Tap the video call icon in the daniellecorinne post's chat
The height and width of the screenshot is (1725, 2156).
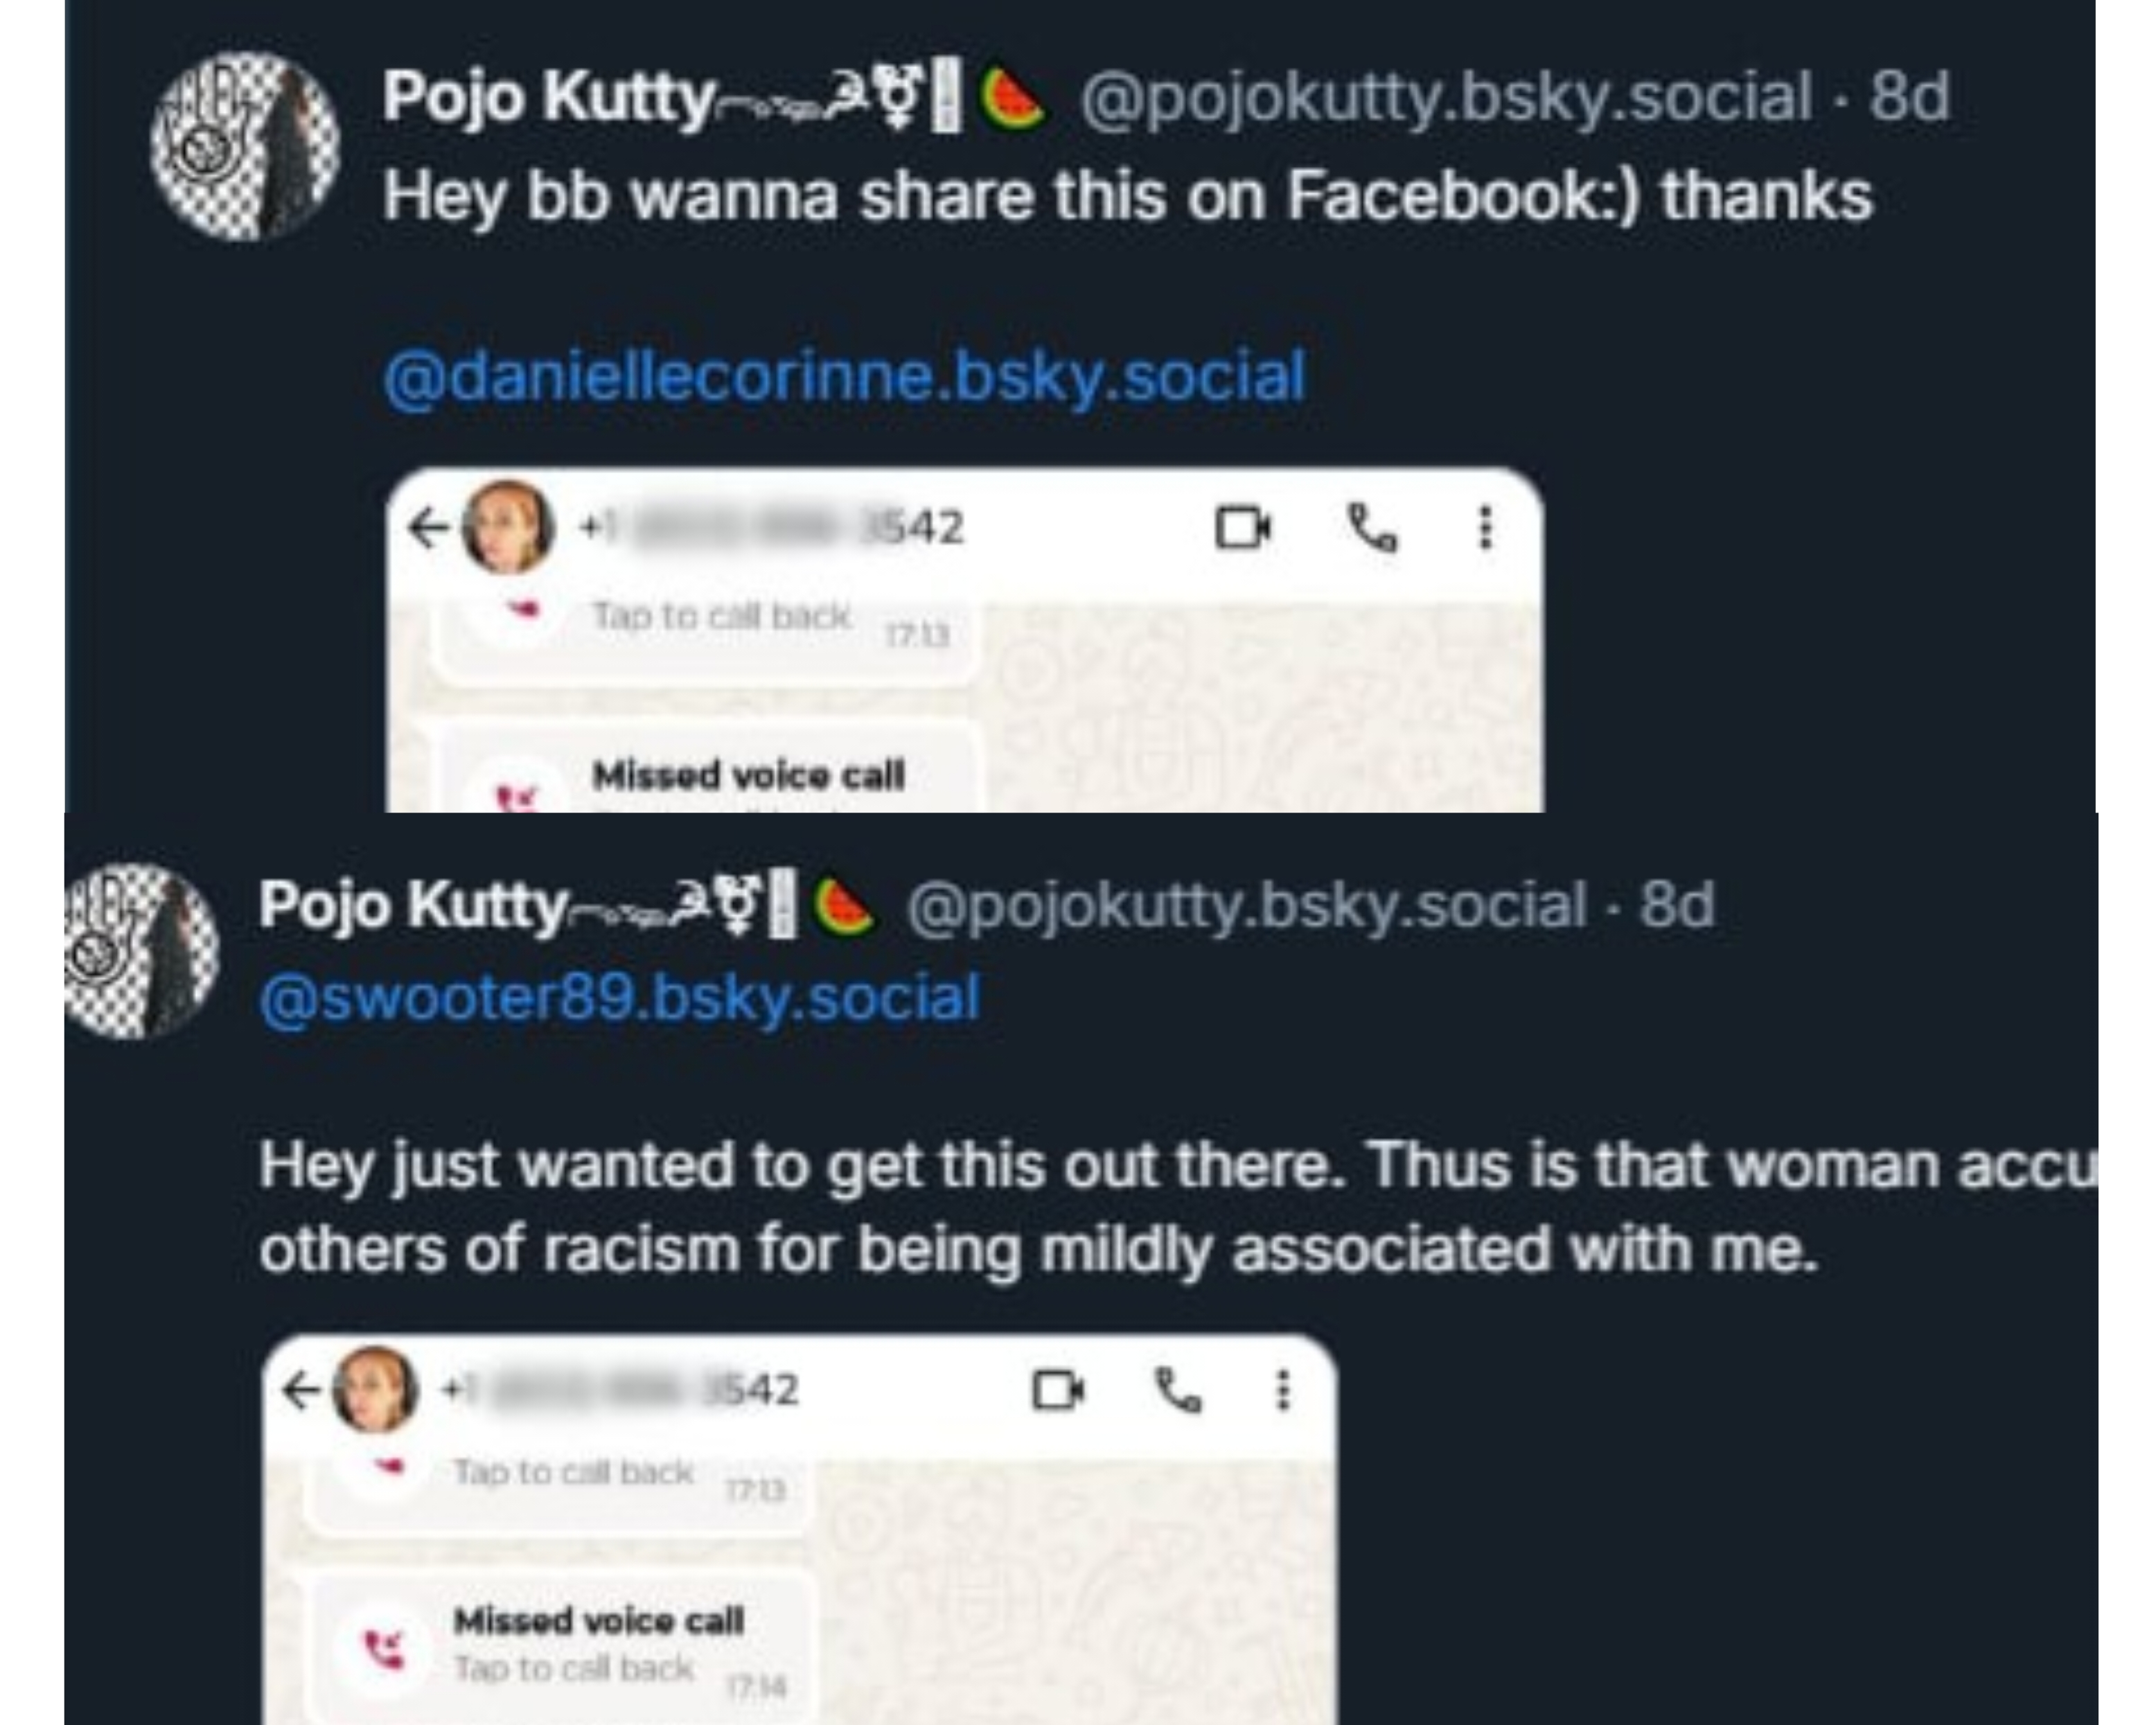(x=1243, y=527)
